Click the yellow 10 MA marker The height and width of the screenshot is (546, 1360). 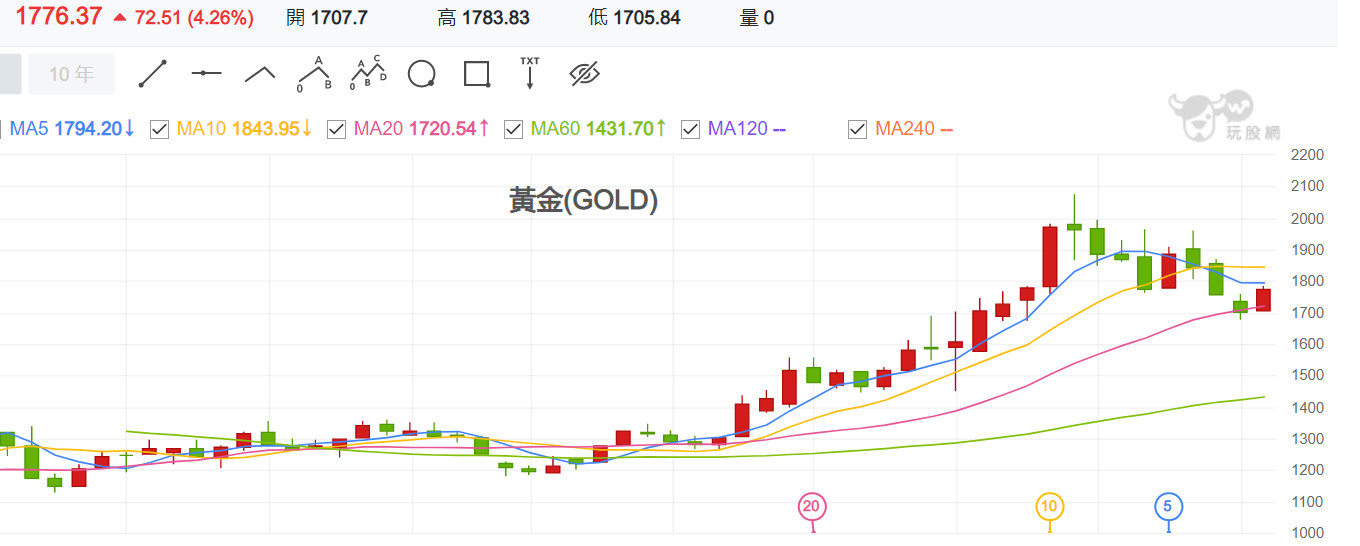1048,507
